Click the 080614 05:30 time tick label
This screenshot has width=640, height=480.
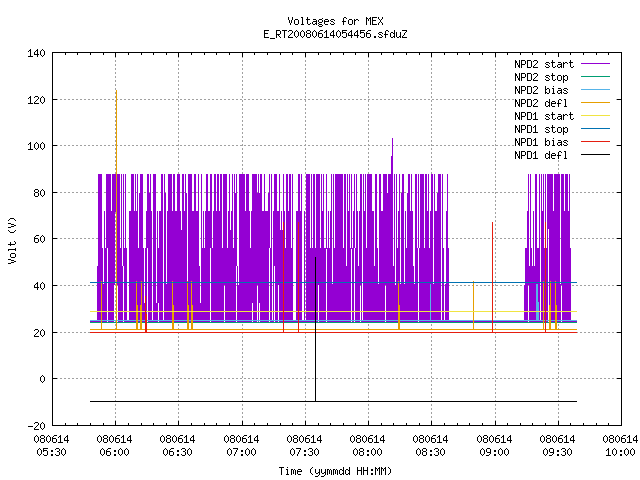(x=51, y=446)
